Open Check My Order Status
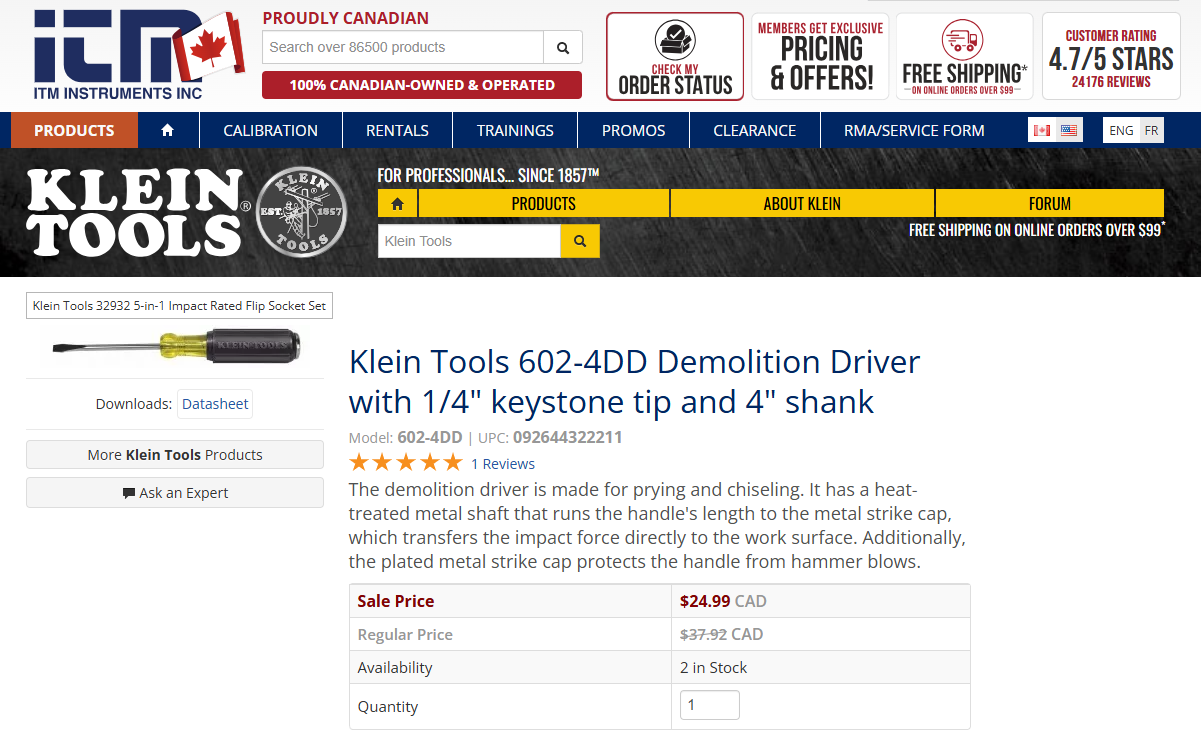Screen dimensions: 1201x739 [674, 55]
